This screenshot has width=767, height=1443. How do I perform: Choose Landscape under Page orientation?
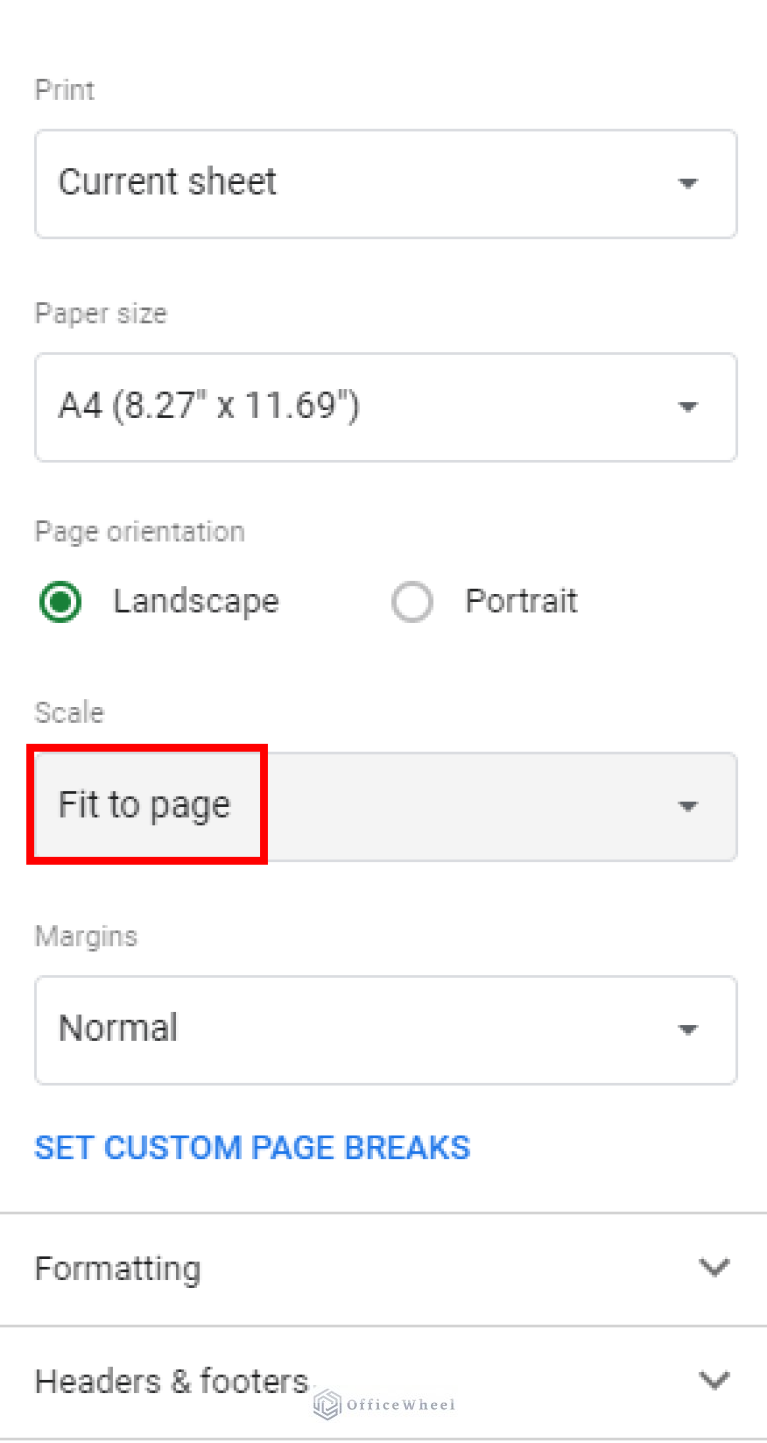[x=59, y=601]
